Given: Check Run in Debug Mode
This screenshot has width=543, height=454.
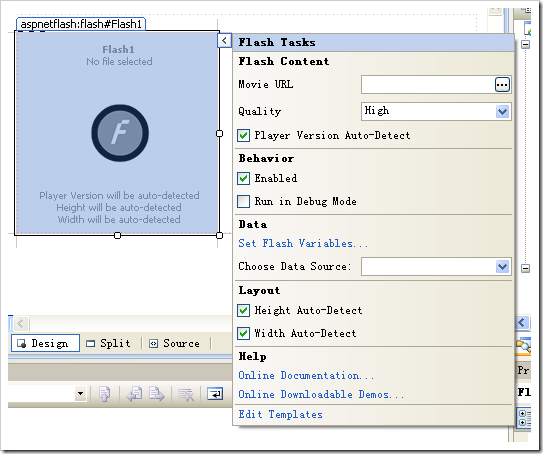Looking at the screenshot, I should click(x=243, y=201).
